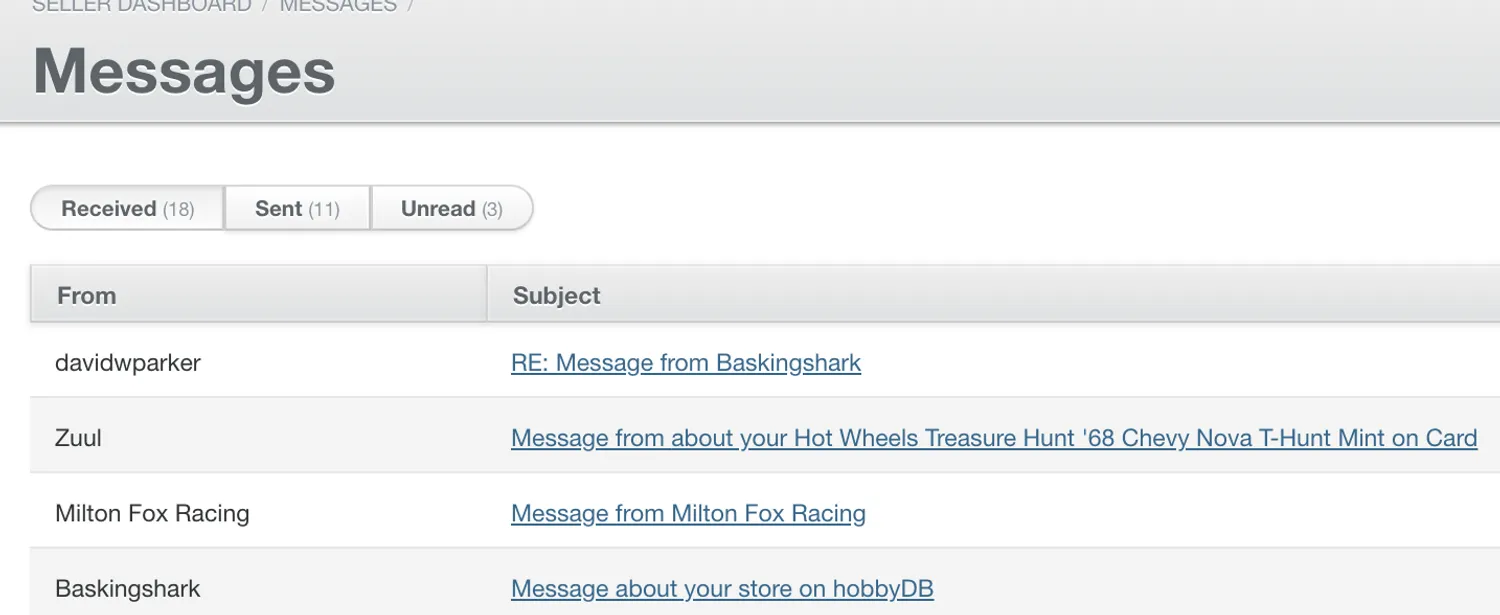Click the large Messages page heading
Screen dimensions: 1500x615
click(184, 72)
